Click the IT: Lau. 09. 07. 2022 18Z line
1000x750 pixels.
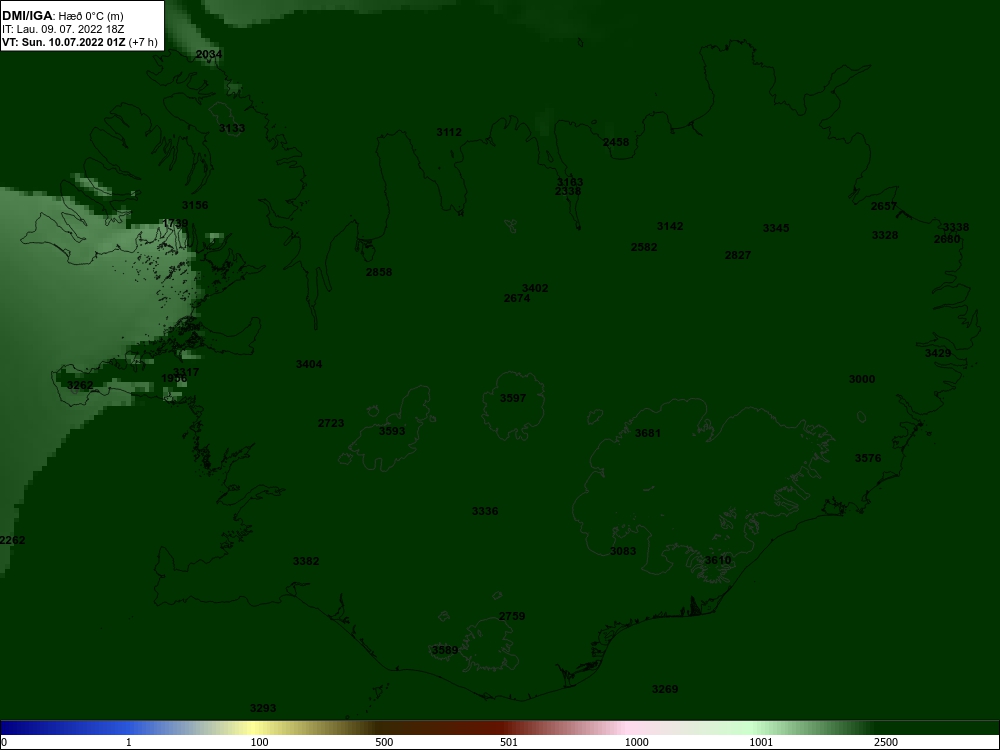tap(63, 29)
